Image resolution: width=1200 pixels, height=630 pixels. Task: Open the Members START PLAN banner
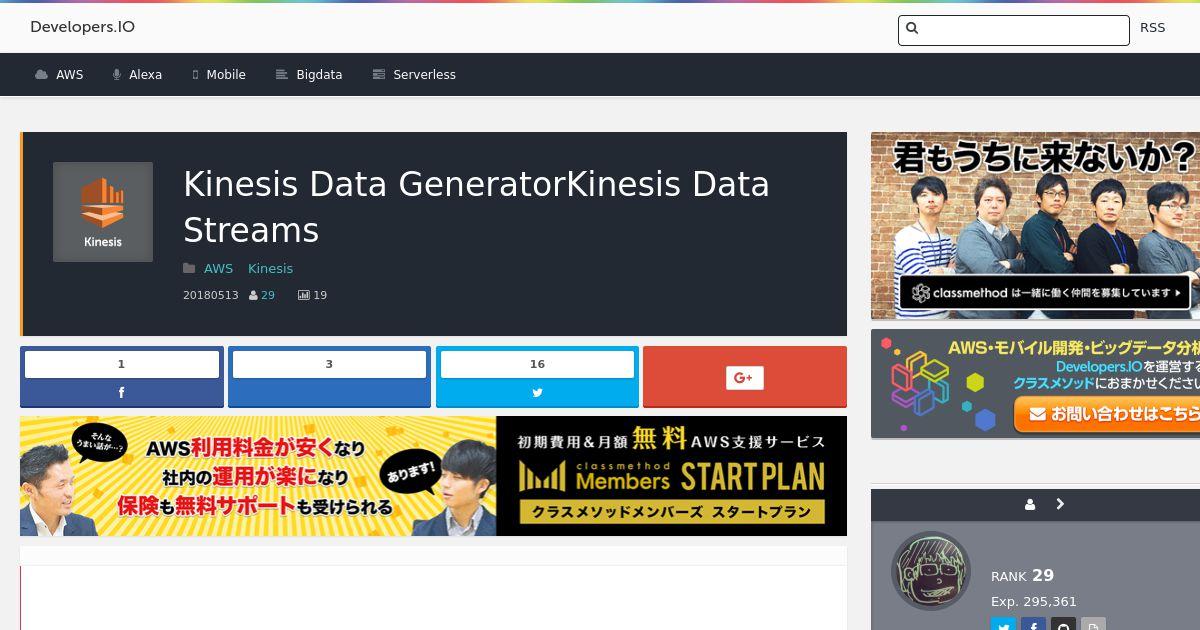(x=433, y=476)
